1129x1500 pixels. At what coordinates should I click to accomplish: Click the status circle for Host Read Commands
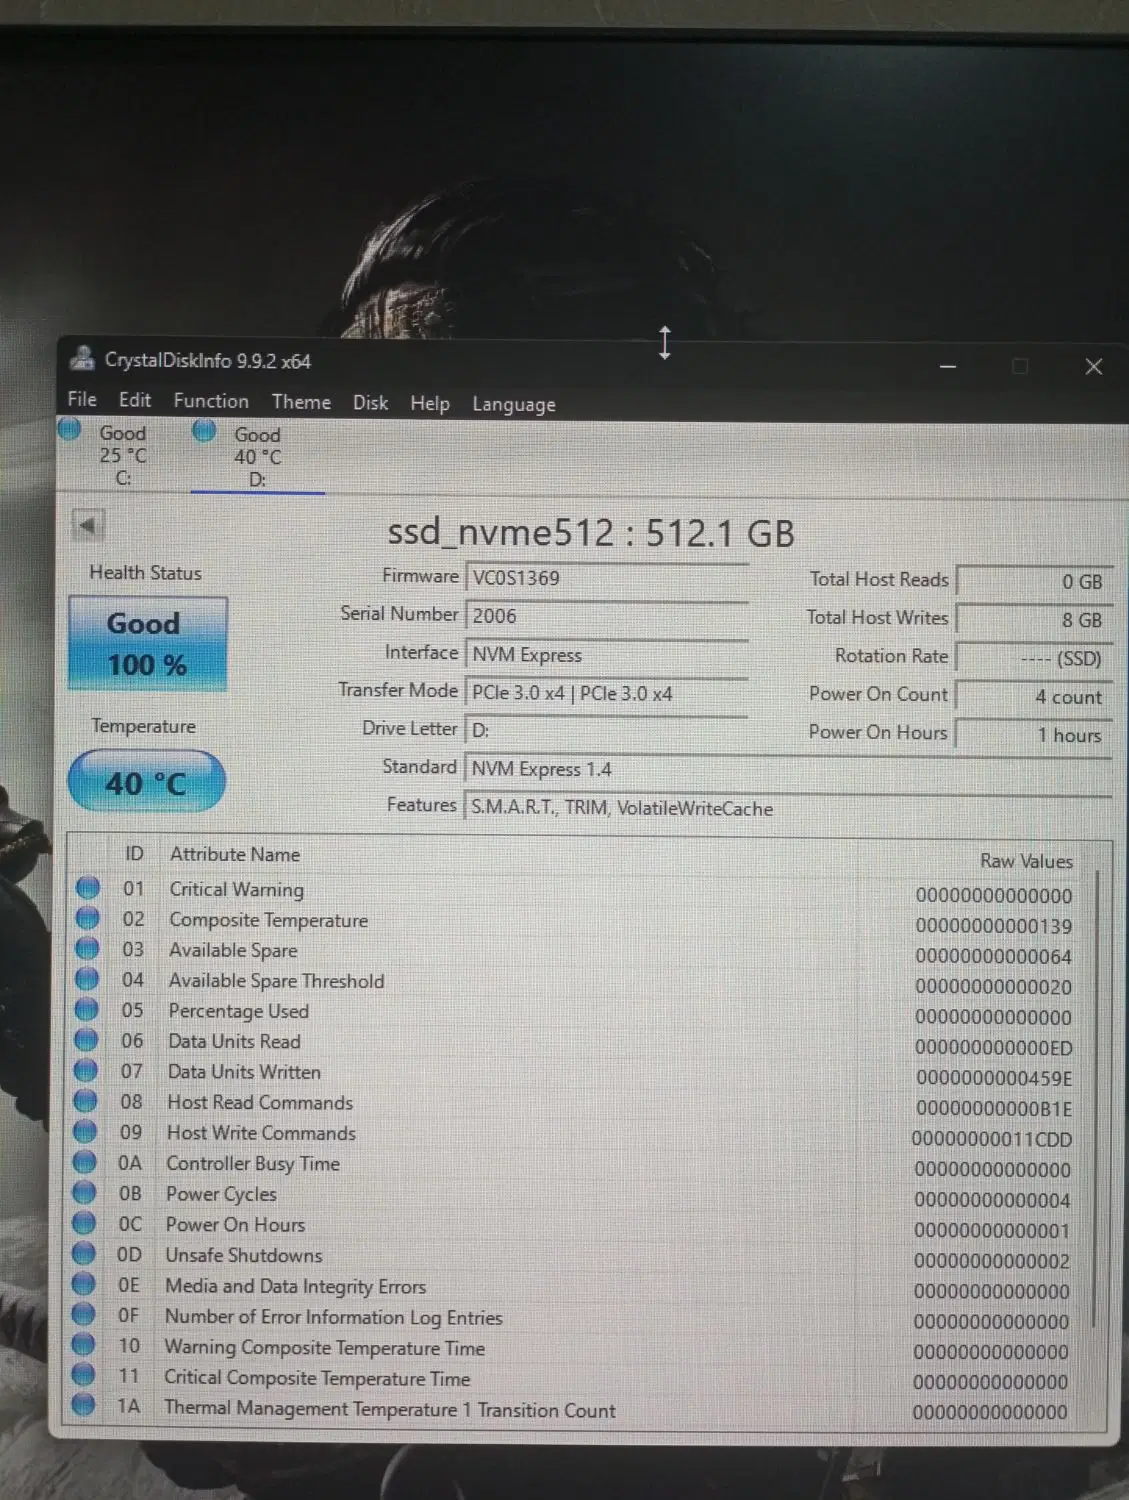(86, 1101)
